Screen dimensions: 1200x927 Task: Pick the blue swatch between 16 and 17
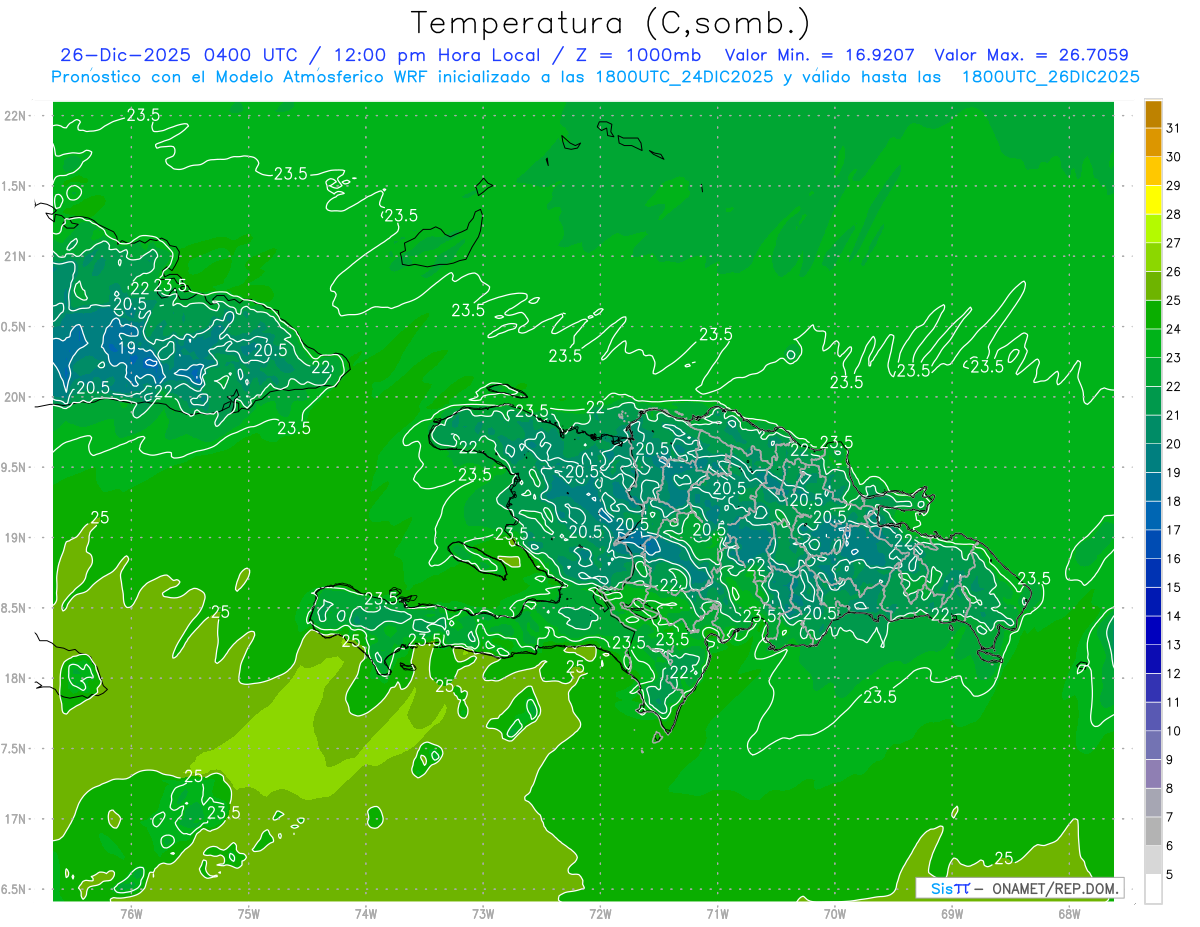pyautogui.click(x=1153, y=544)
